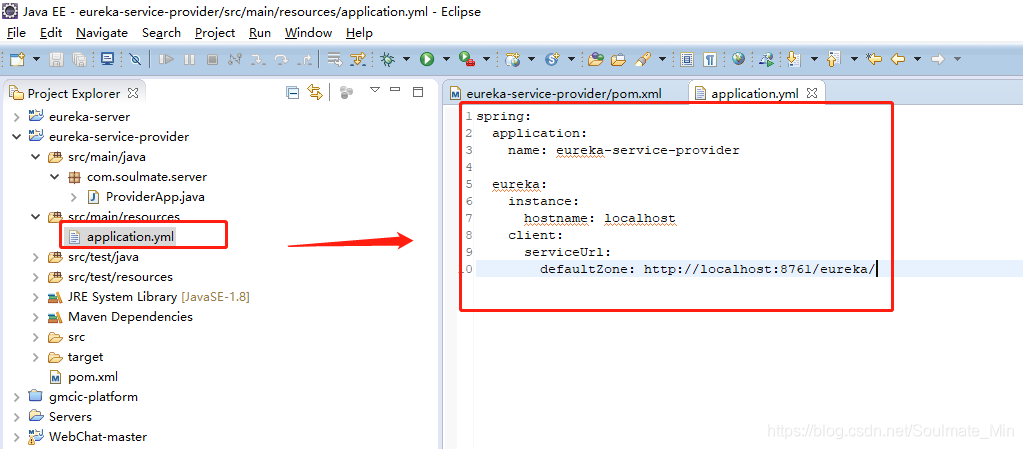Close the application.yml editor tab

pyautogui.click(x=812, y=93)
